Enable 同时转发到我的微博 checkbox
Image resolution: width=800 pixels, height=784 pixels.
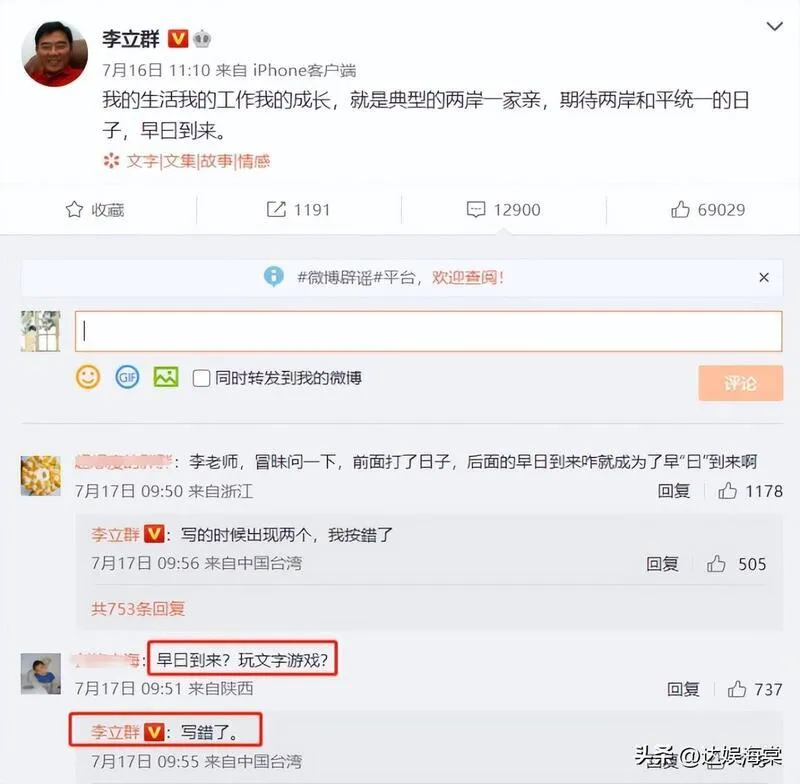tap(201, 378)
